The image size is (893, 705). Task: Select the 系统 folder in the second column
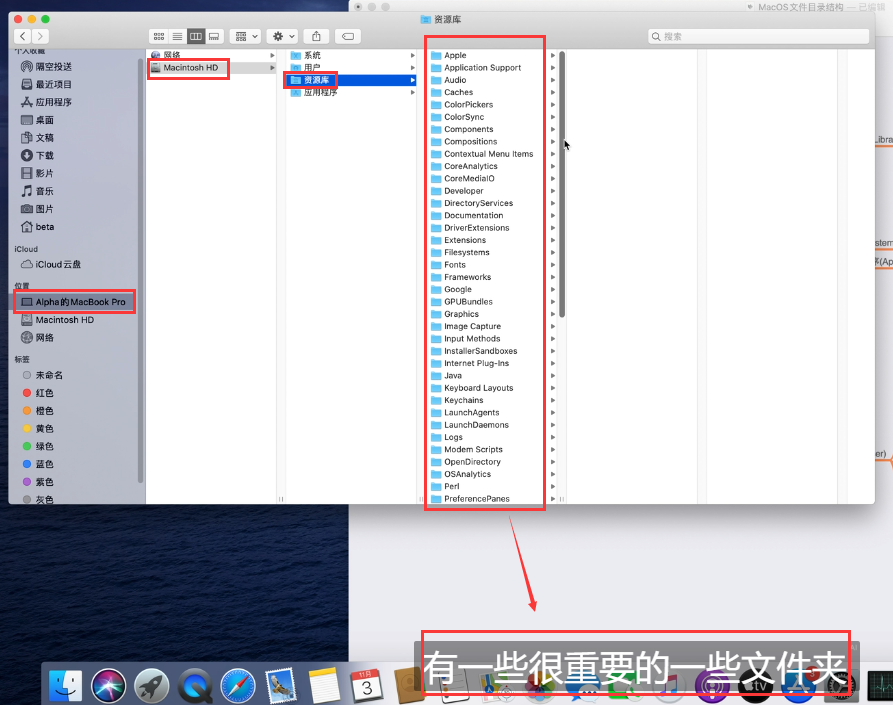pos(351,55)
